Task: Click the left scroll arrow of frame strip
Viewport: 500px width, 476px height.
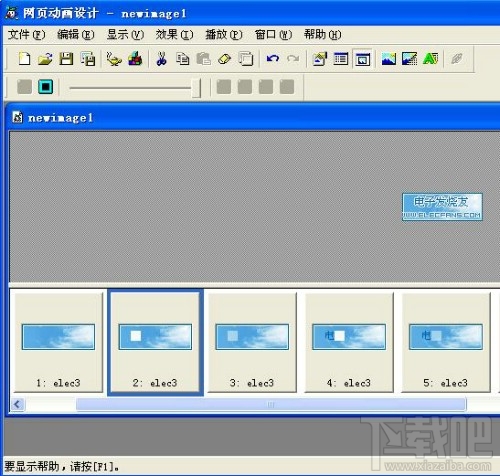Action: 17,405
